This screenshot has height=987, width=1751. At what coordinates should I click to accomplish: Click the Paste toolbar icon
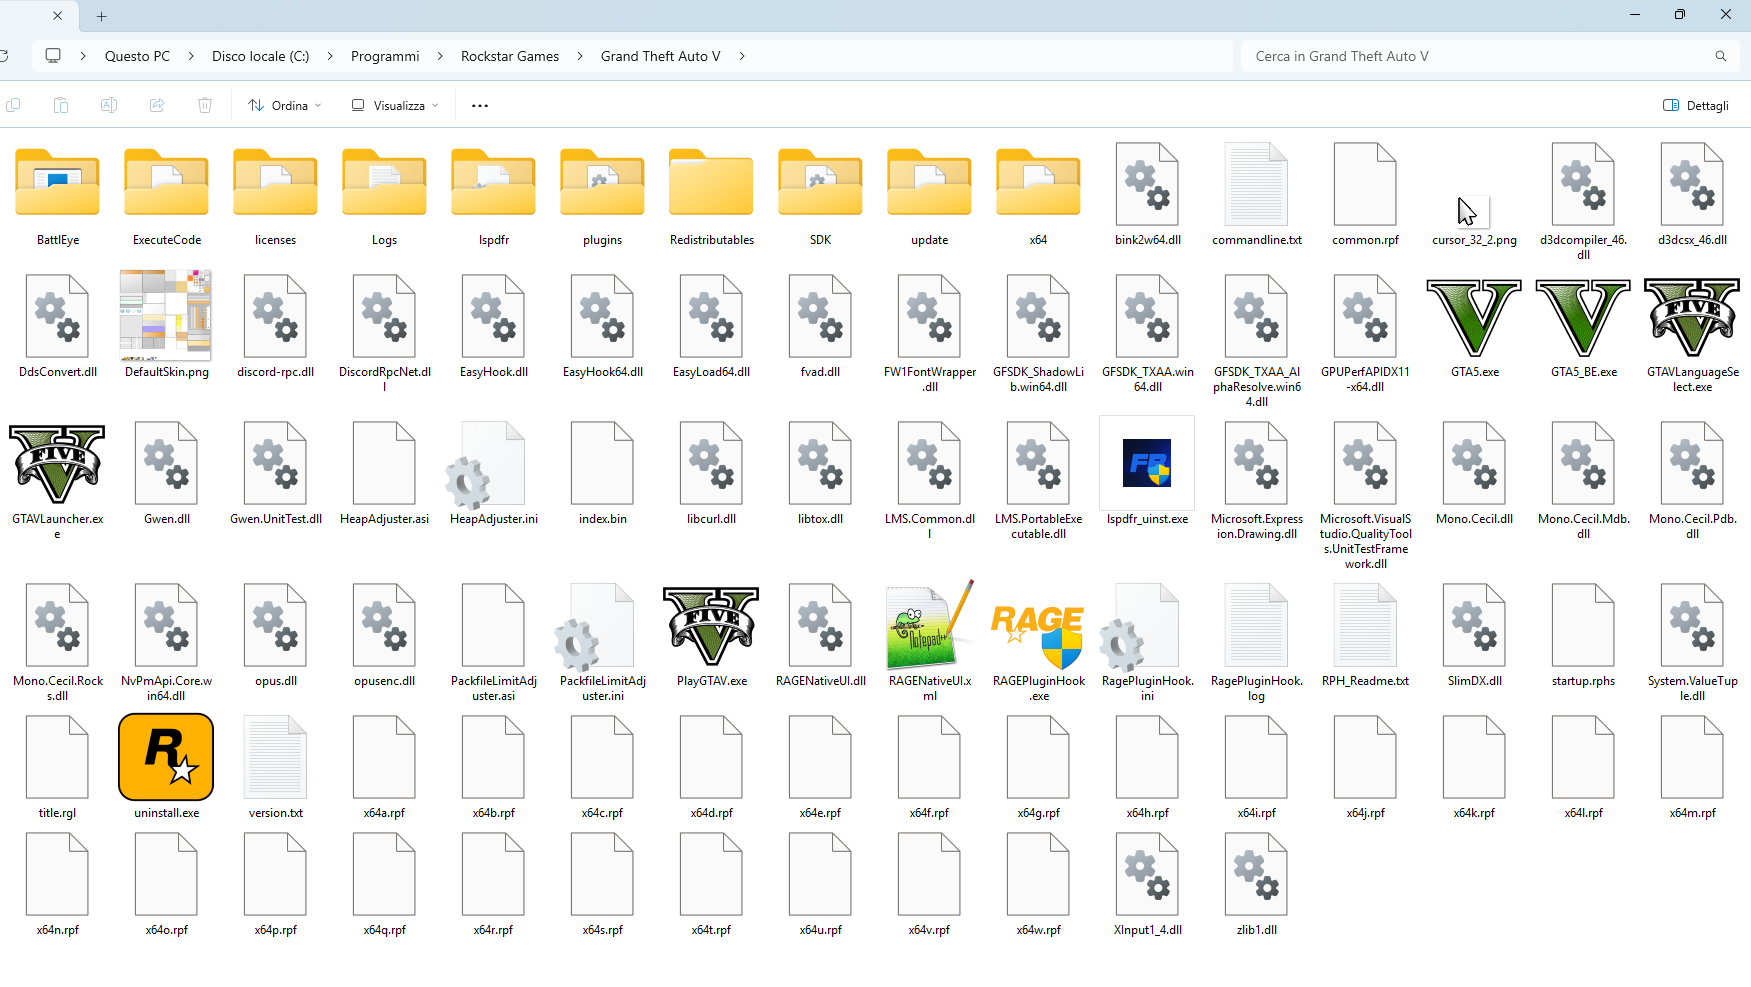pyautogui.click(x=61, y=105)
